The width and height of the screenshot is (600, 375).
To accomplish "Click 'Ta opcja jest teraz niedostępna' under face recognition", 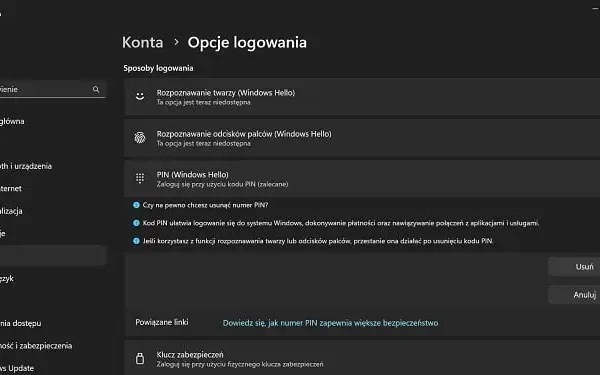I will coord(204,102).
